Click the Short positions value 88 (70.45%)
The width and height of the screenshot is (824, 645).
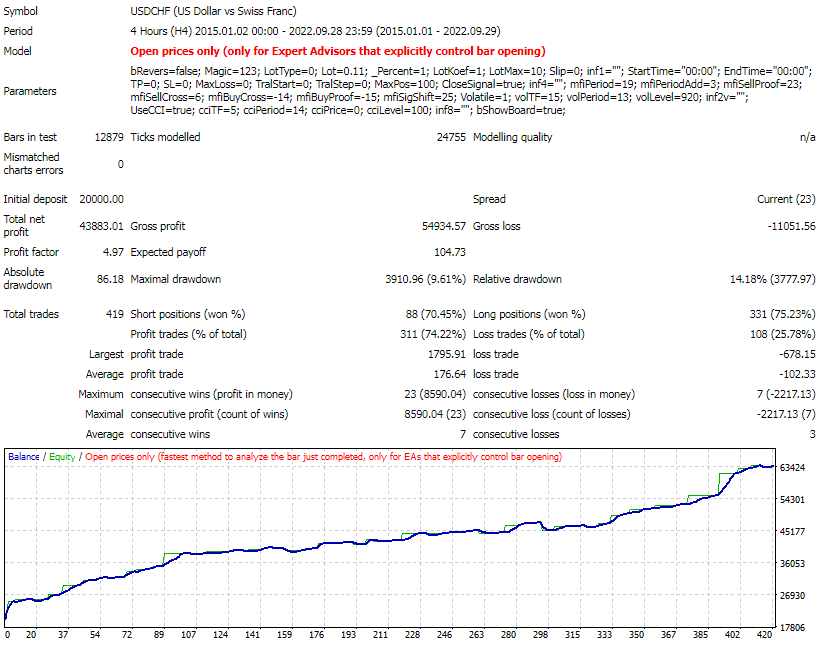click(x=435, y=314)
